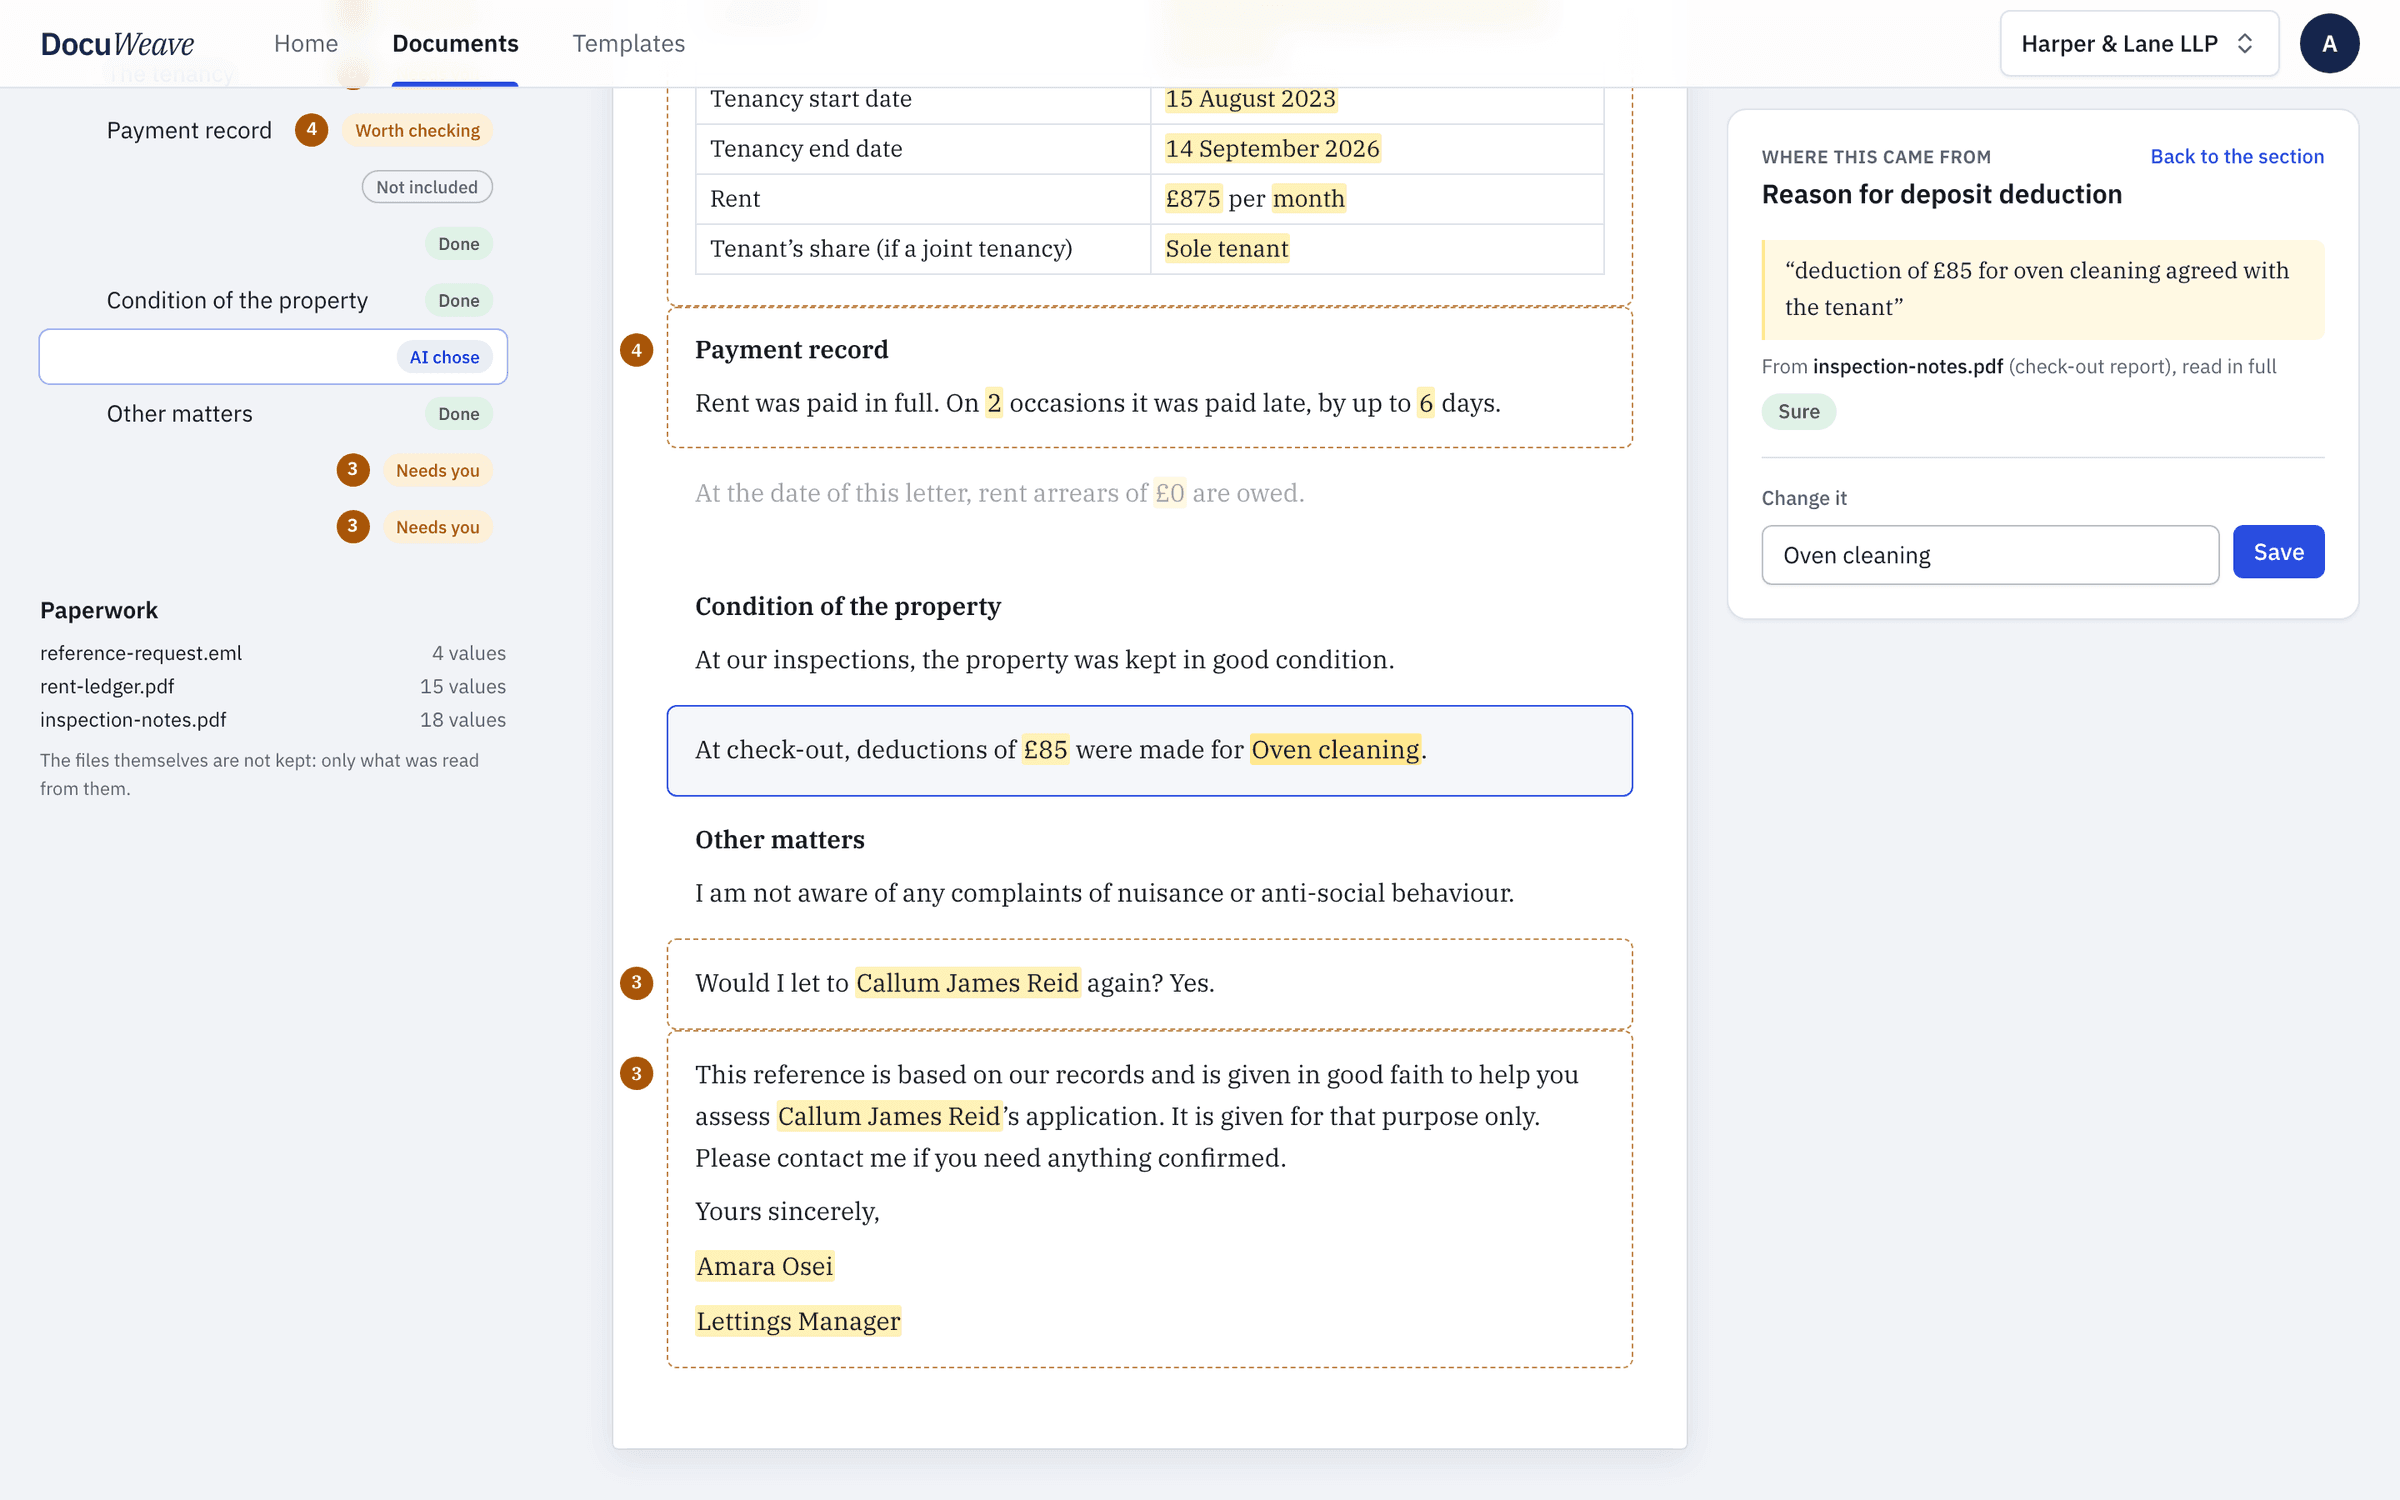Select Condition of the property sidebar item

(x=237, y=300)
